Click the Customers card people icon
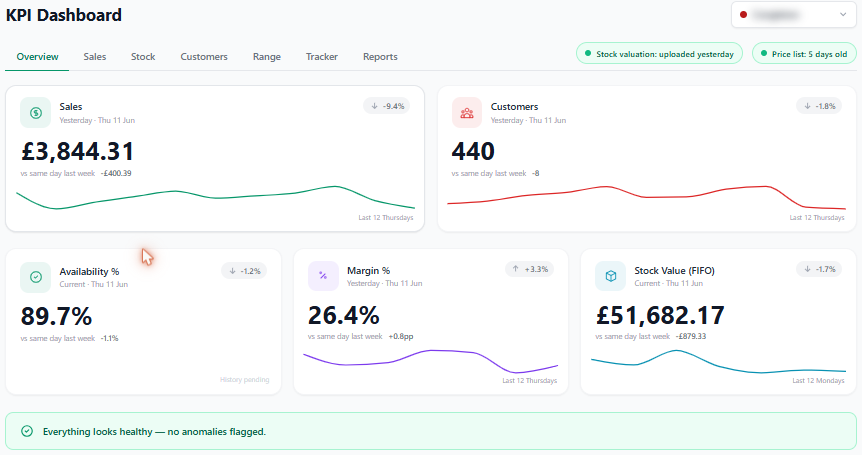Screen dimensions: 862x455 point(467,113)
